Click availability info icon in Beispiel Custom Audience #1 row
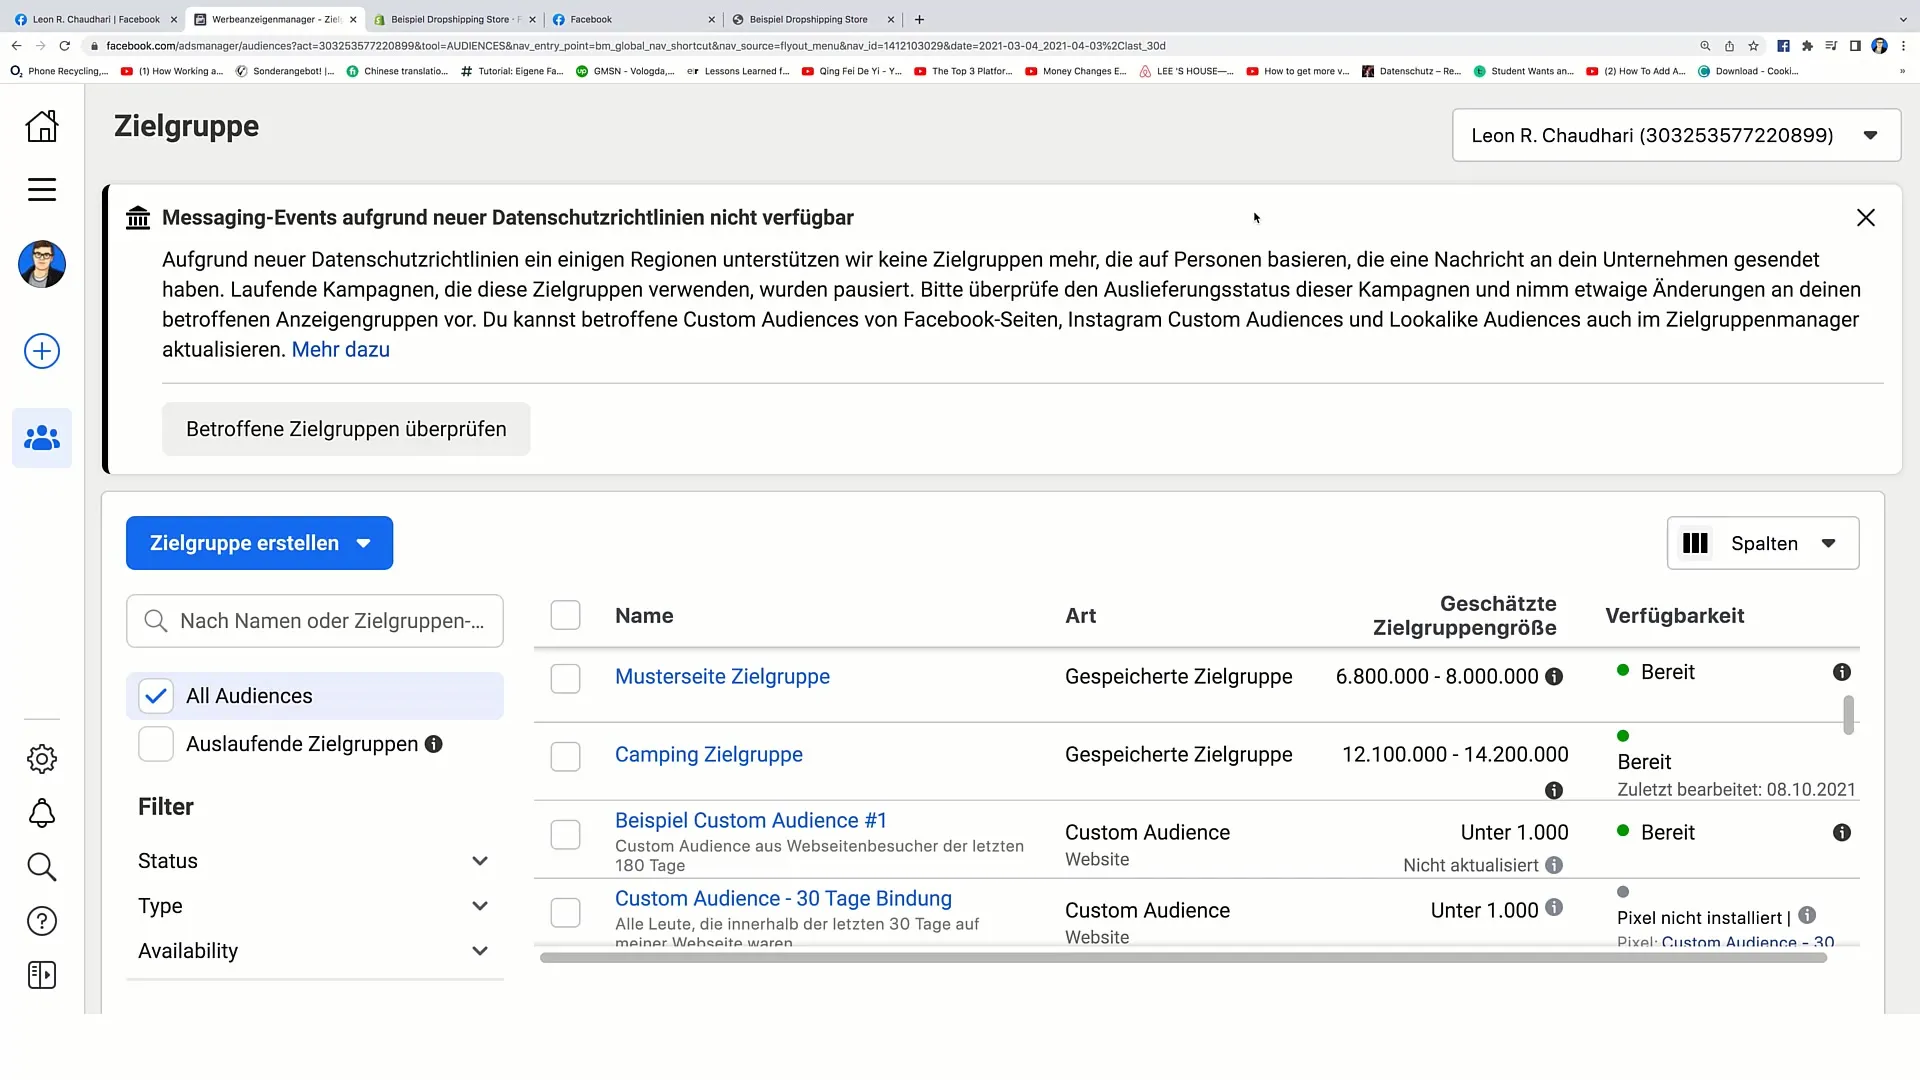The width and height of the screenshot is (1920, 1080). pos(1842,832)
